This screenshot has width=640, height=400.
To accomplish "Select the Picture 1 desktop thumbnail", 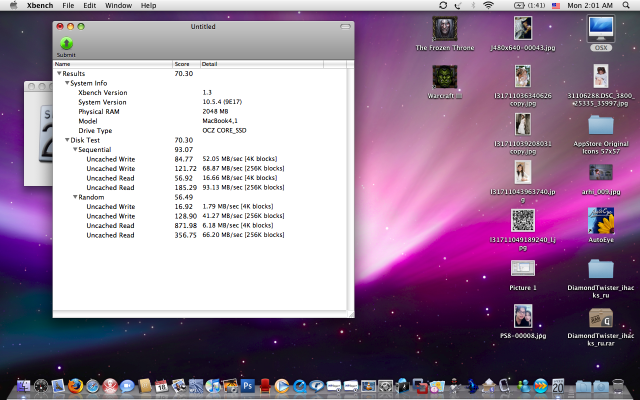I will (x=523, y=269).
